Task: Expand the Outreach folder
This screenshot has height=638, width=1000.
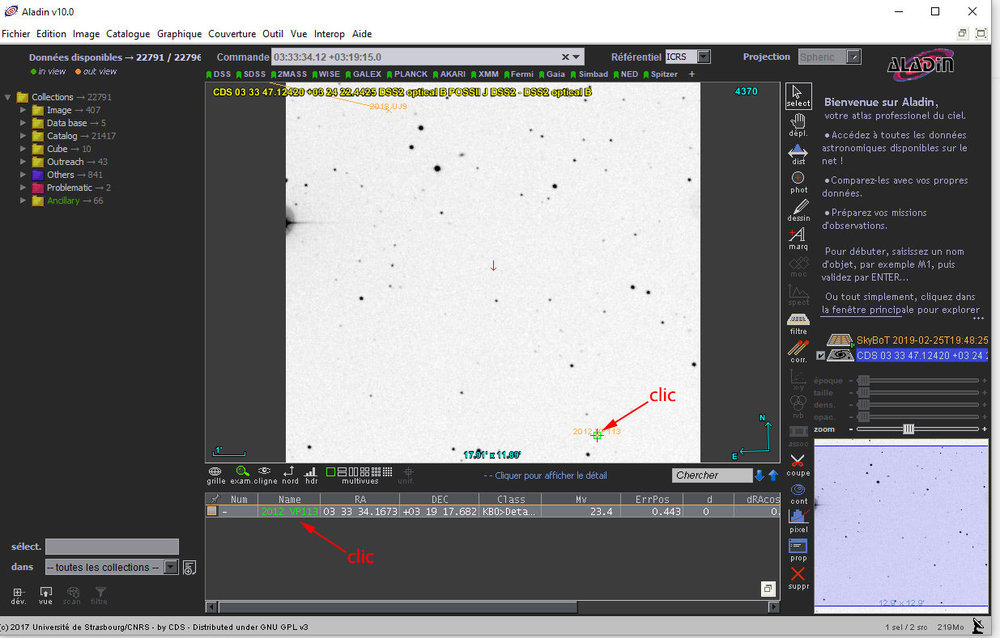Action: point(23,161)
